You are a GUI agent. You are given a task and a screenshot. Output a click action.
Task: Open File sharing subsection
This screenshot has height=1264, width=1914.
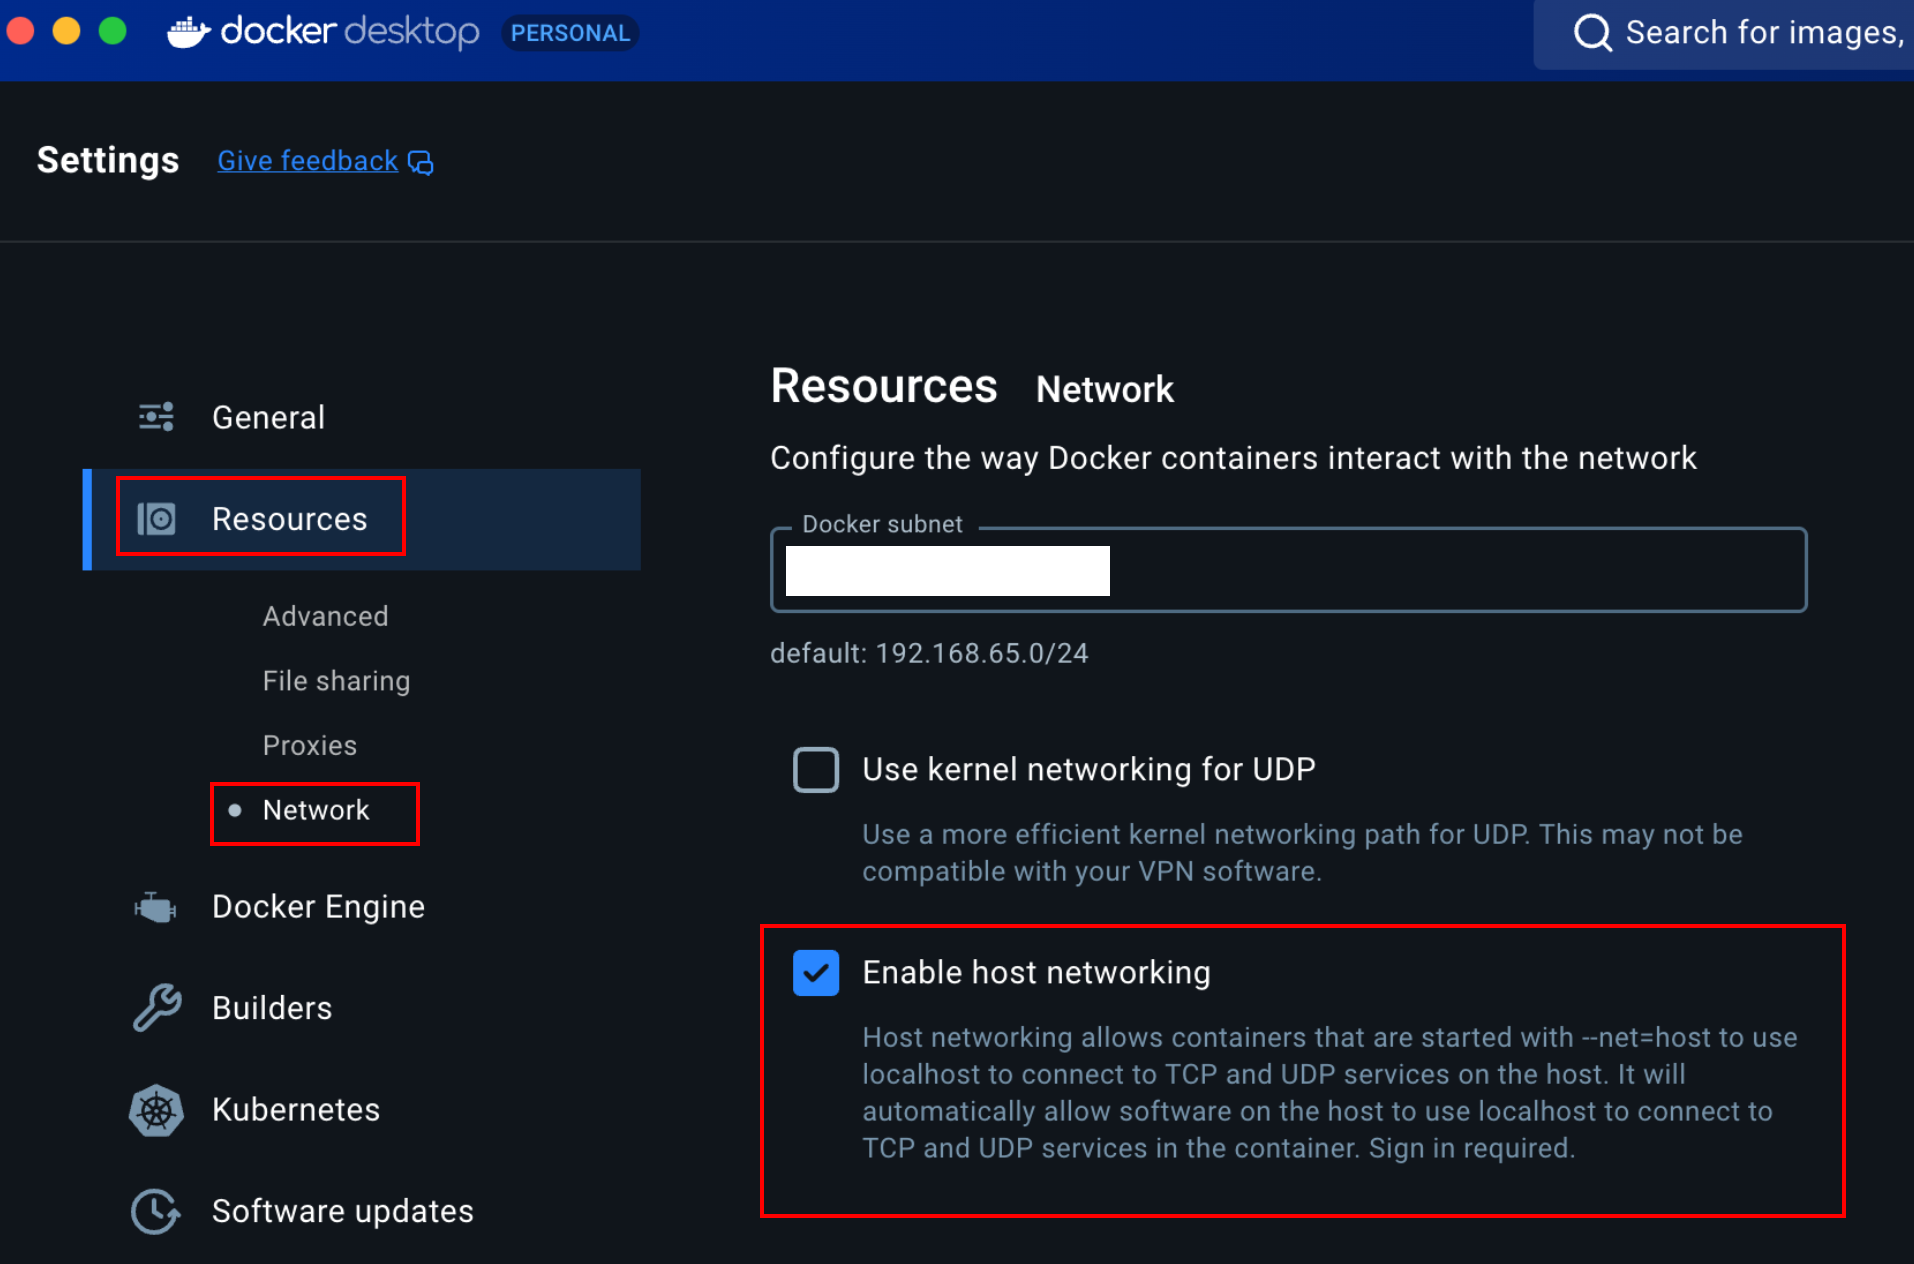(x=336, y=681)
